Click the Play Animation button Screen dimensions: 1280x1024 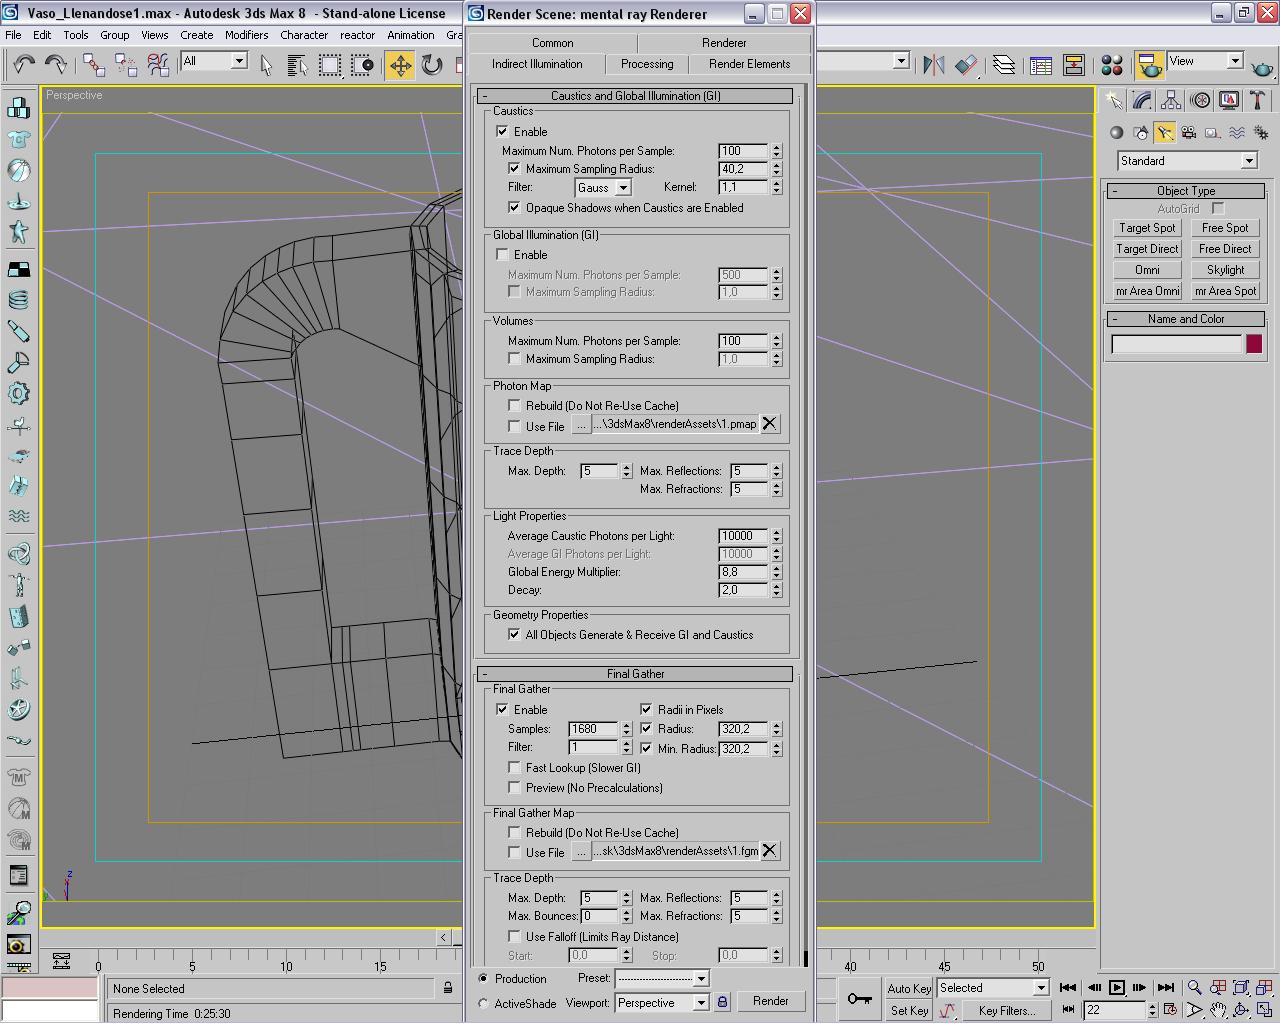click(x=1116, y=988)
